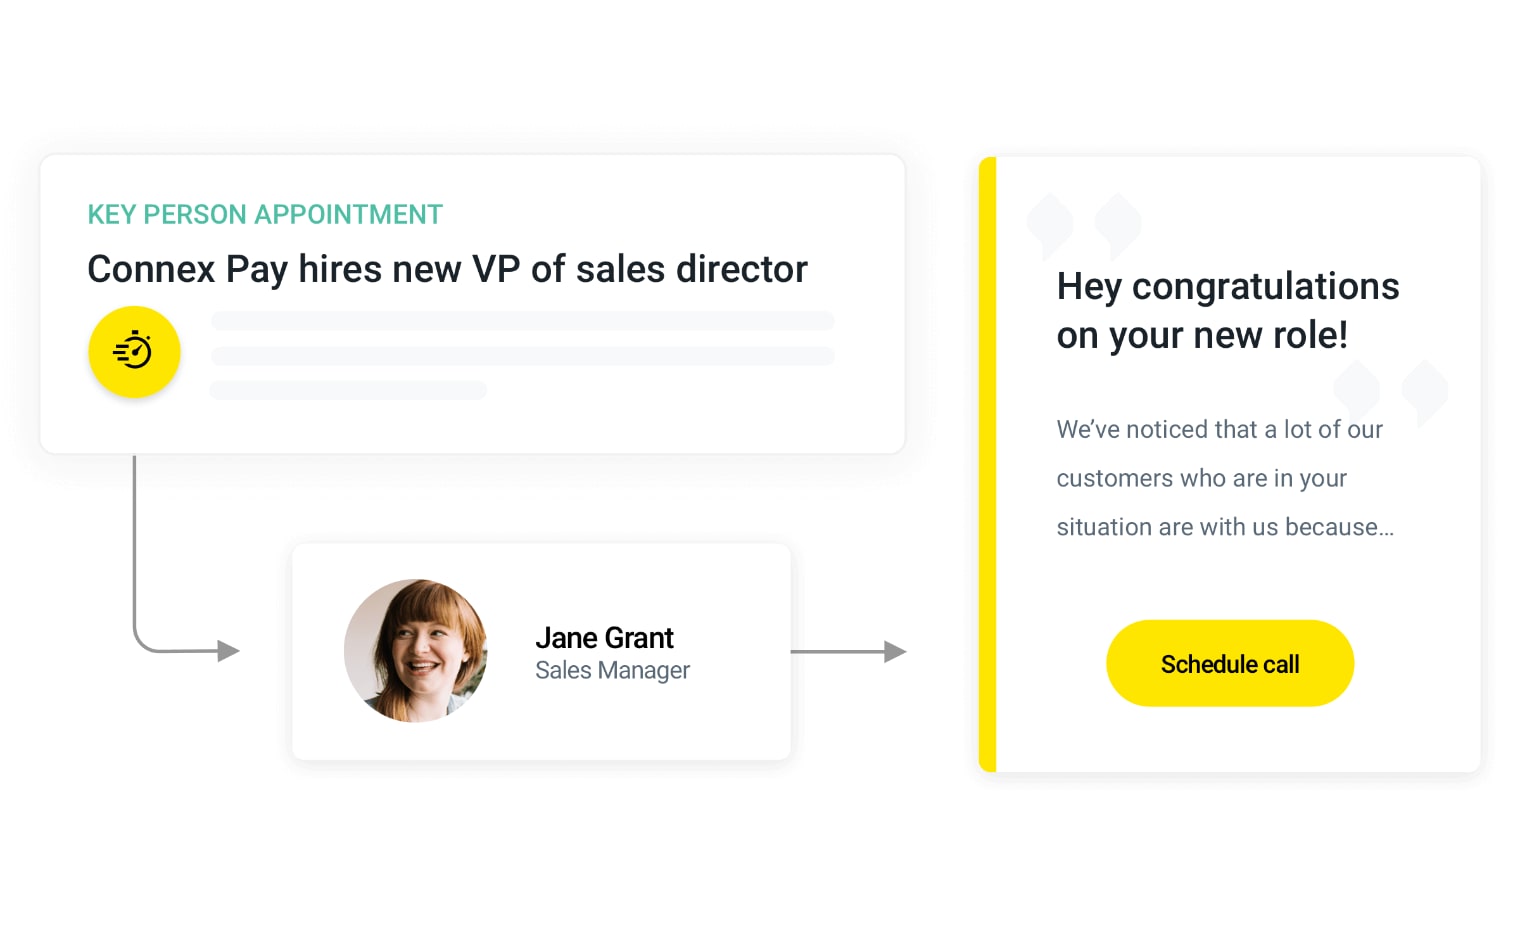The width and height of the screenshot is (1520, 930).
Task: Click the second gray placeholder text line
Action: pyautogui.click(x=522, y=356)
